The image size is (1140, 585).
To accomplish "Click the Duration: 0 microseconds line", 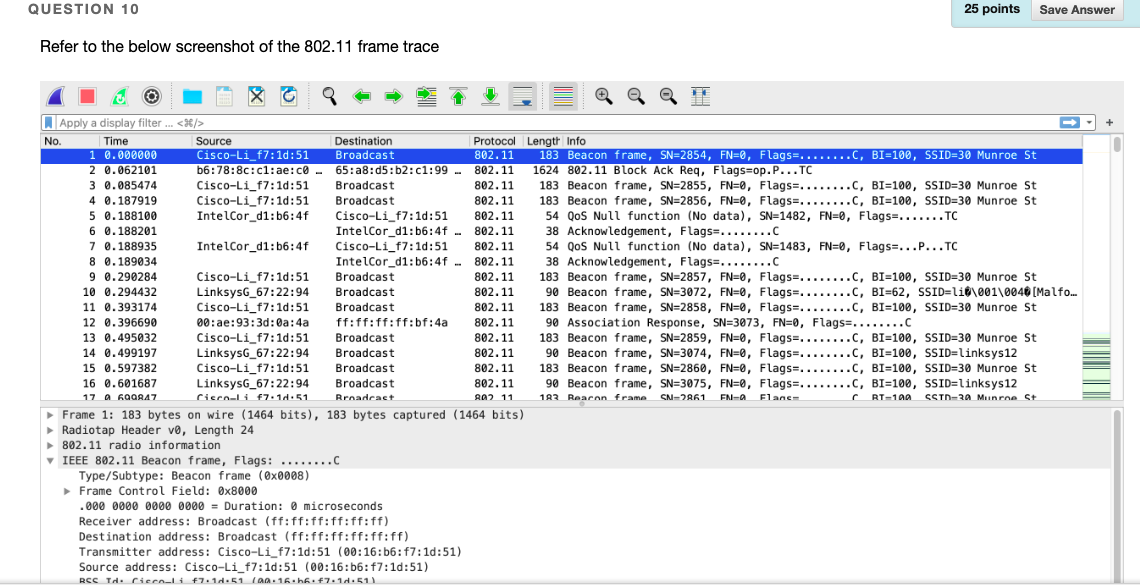I will (x=230, y=506).
